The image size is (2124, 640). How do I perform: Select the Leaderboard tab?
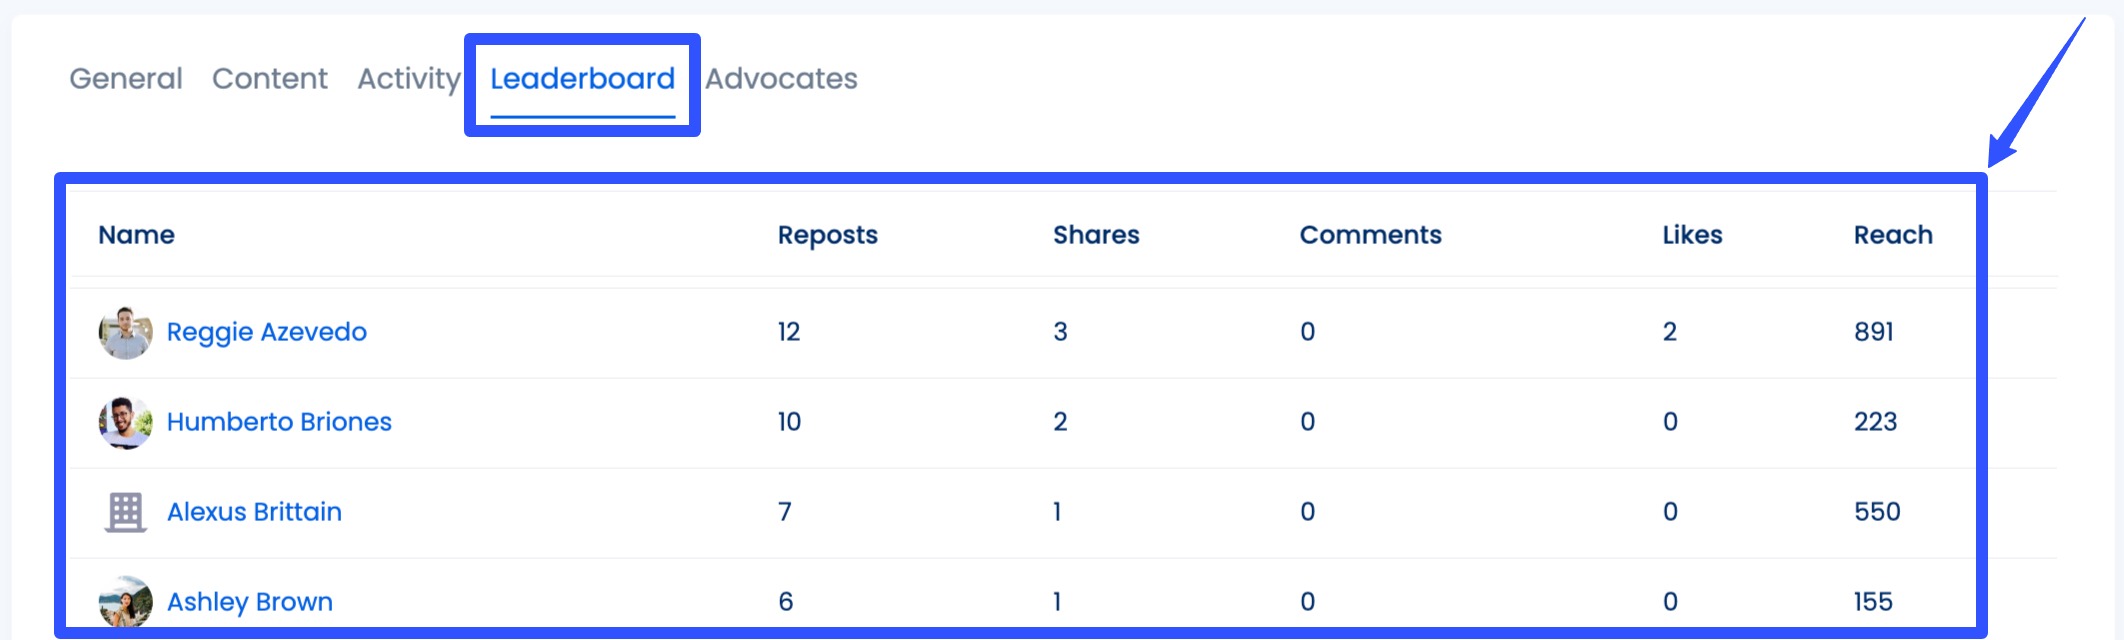(x=581, y=79)
